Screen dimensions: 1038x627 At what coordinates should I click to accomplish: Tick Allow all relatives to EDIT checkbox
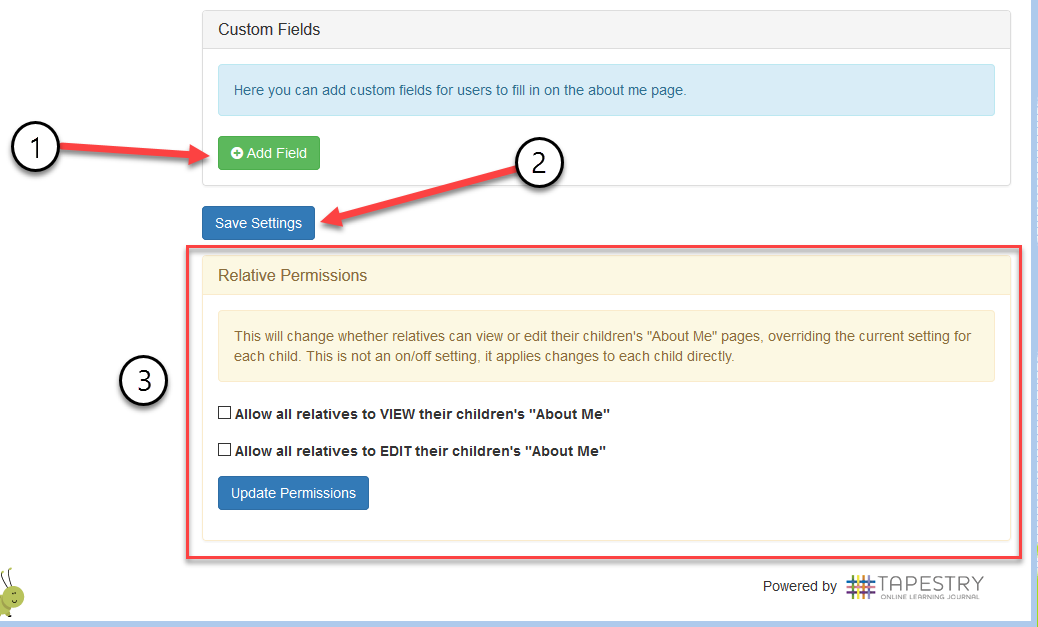(x=224, y=450)
